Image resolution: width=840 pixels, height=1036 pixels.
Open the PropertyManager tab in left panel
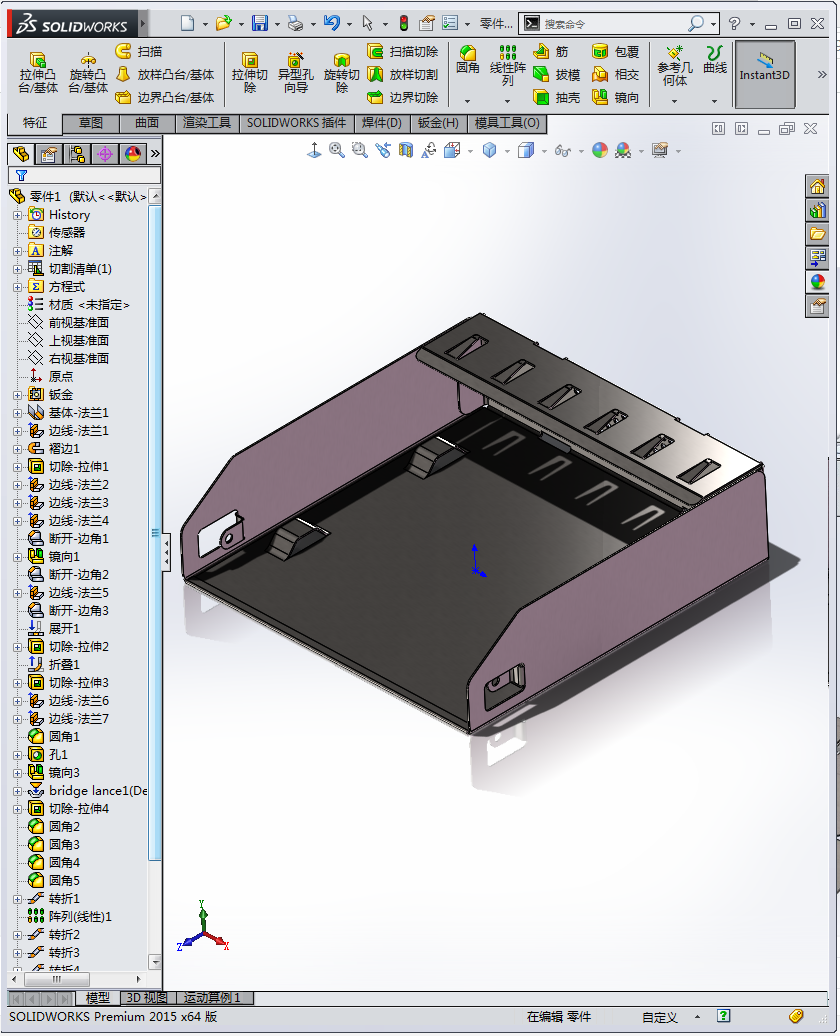(49, 155)
